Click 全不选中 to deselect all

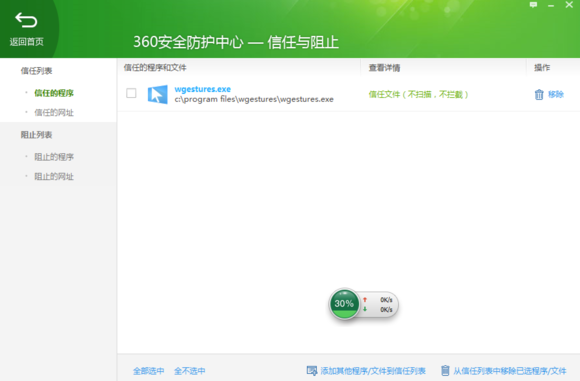pyautogui.click(x=190, y=371)
